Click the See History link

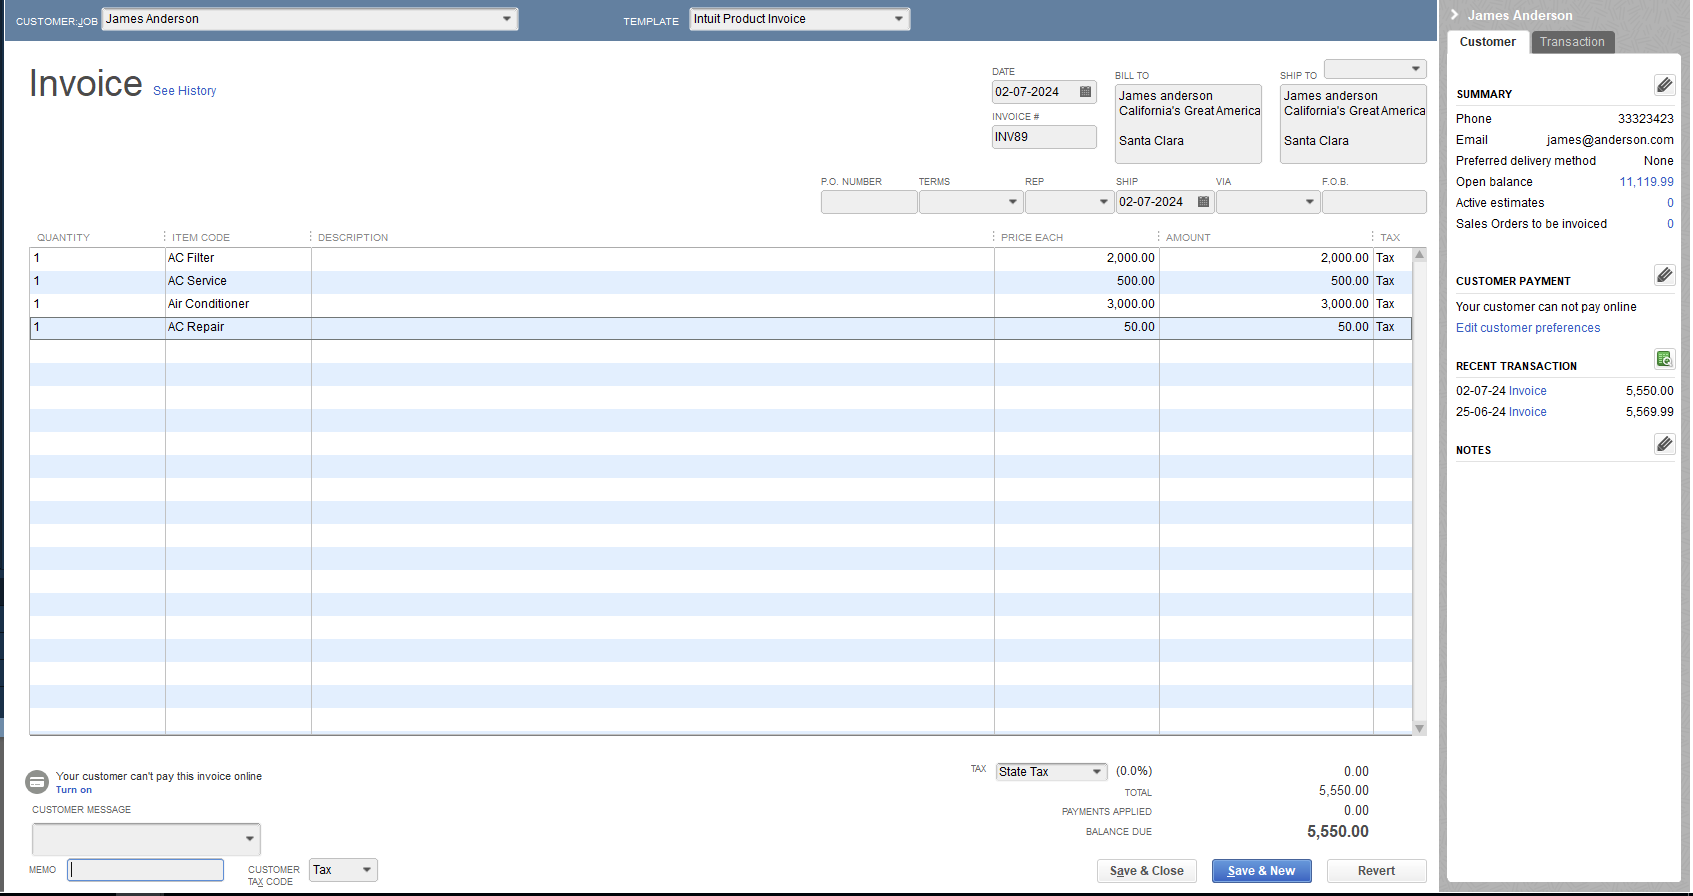pyautogui.click(x=184, y=91)
